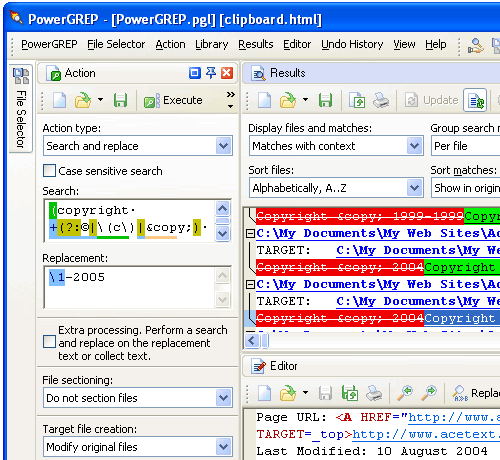Expand the Matches with context dropdown
Screen dimensions: 500x460
click(336, 146)
